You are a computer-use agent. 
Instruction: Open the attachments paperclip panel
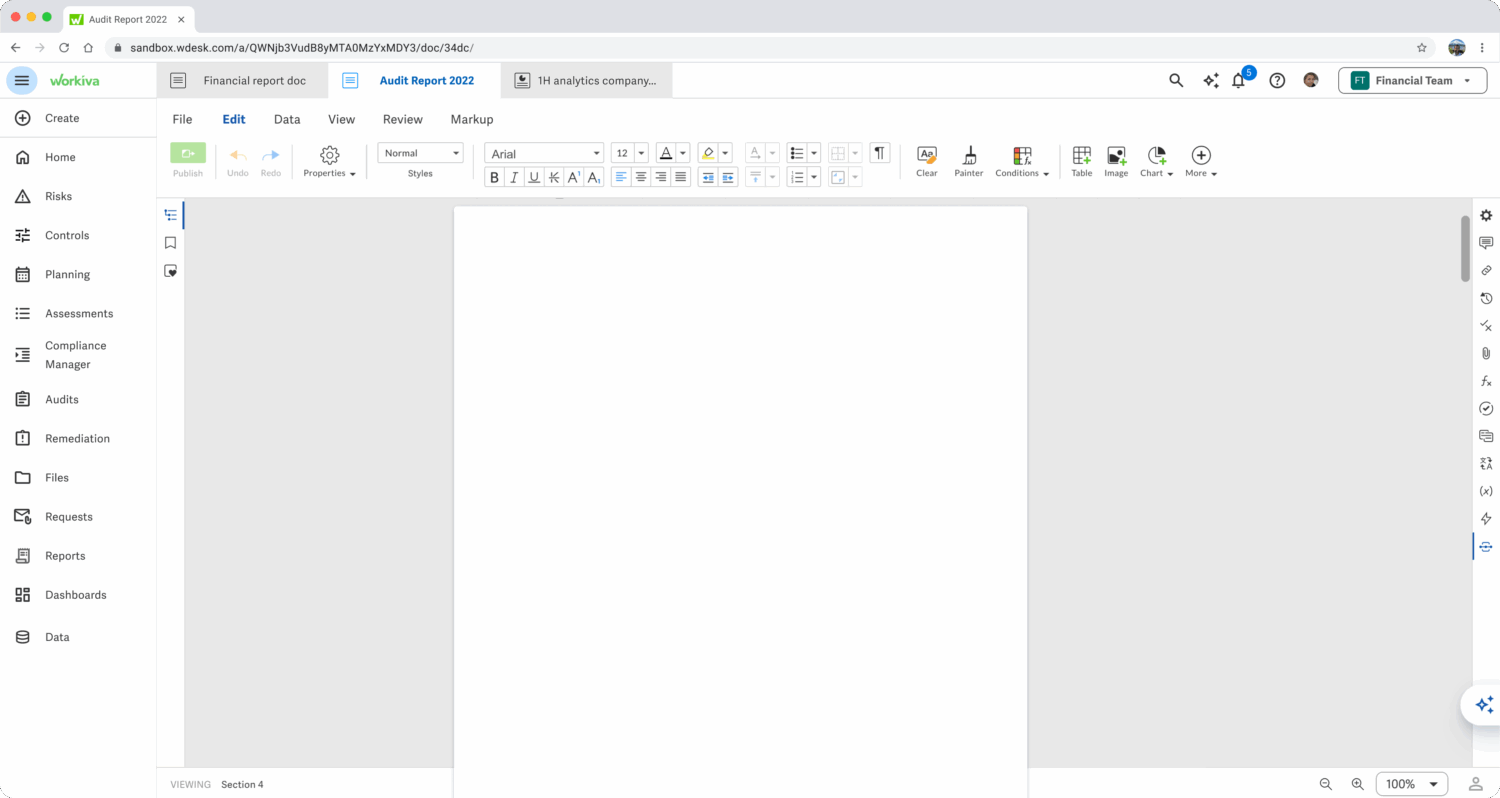point(1486,353)
